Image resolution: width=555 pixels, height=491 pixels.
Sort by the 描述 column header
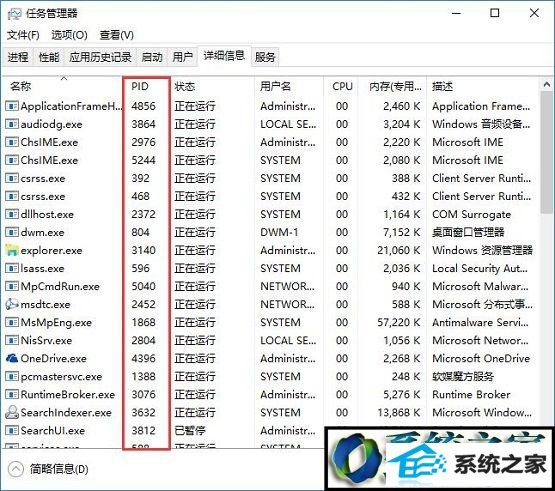(x=483, y=86)
